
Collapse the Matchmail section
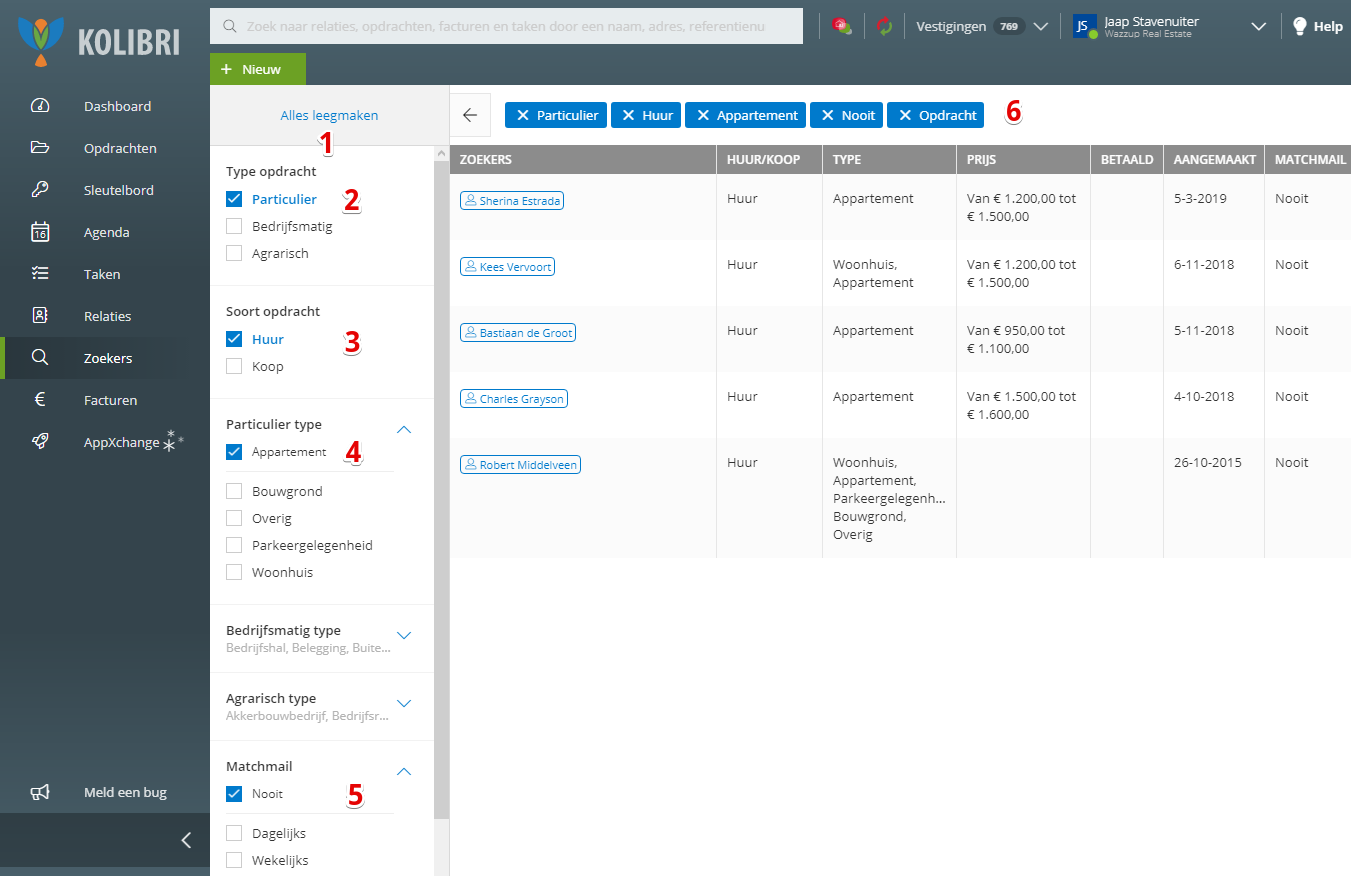[404, 771]
